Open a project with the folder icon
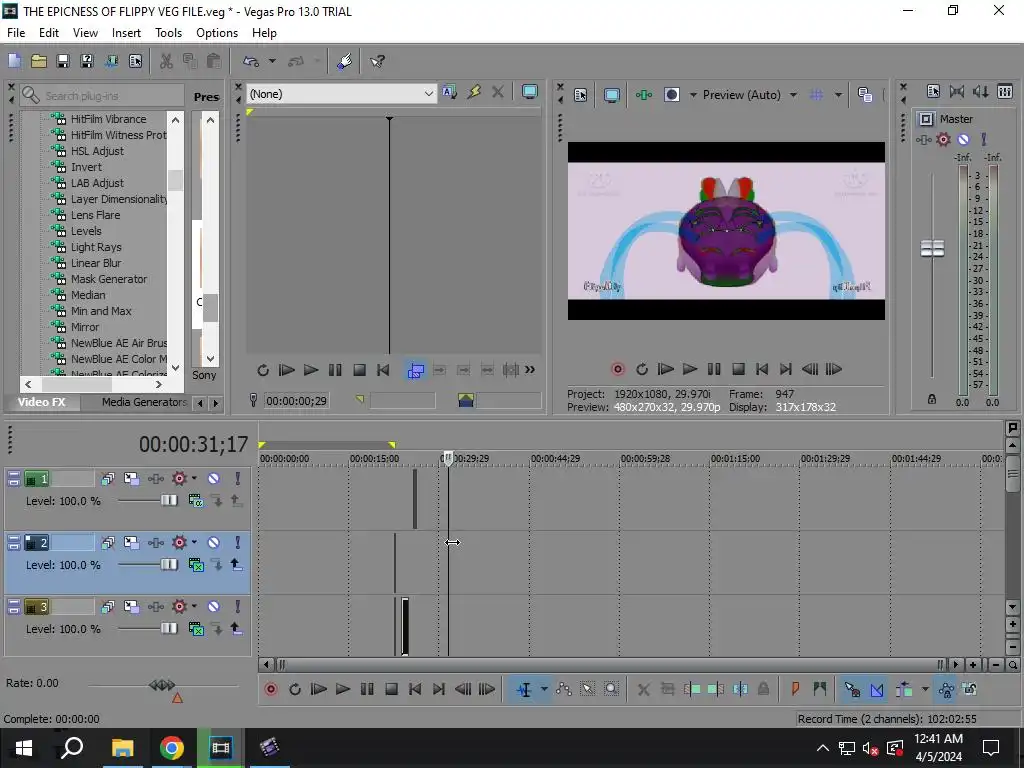The image size is (1024, 768). pos(39,61)
